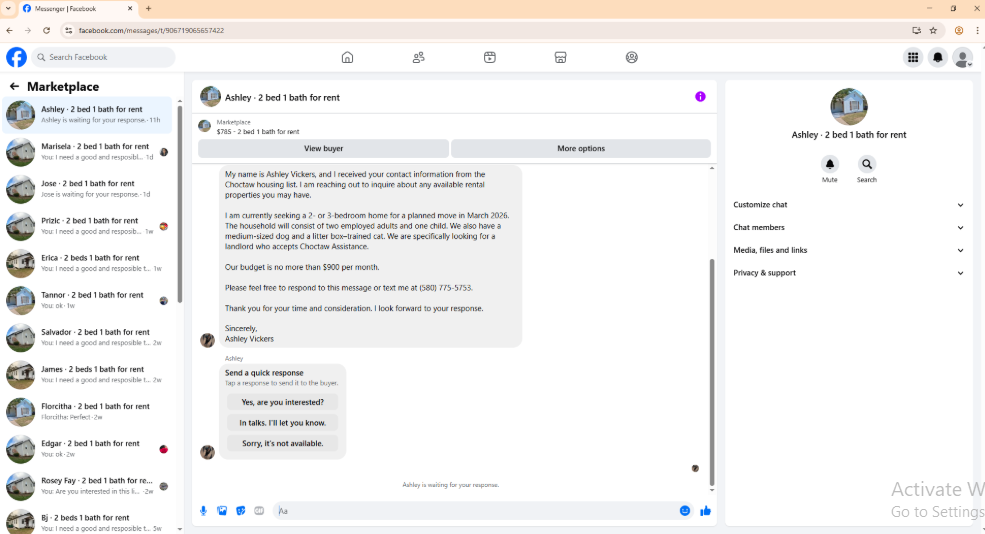
Task: Reload the page in browser toolbar
Action: click(46, 30)
